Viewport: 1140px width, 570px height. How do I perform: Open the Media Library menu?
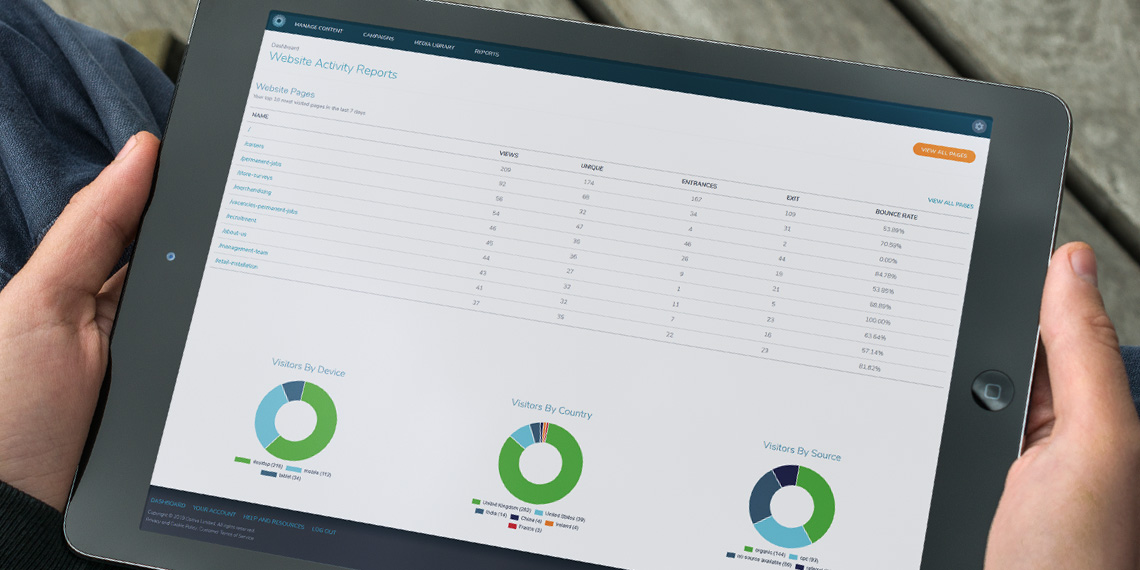tap(434, 44)
